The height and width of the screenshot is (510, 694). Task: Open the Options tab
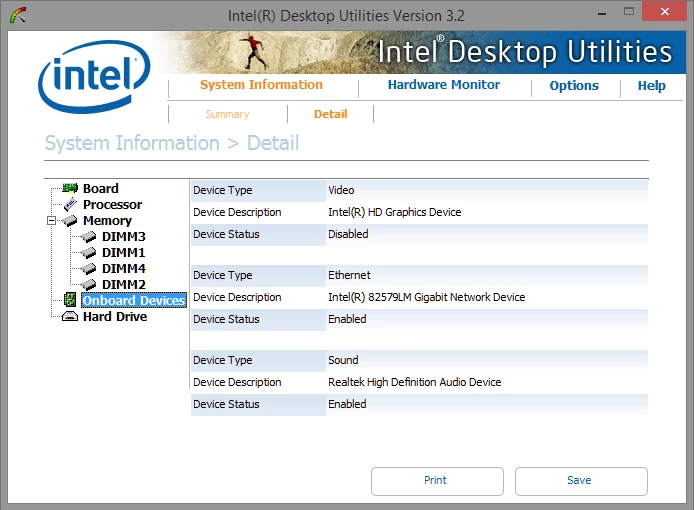pyautogui.click(x=574, y=85)
